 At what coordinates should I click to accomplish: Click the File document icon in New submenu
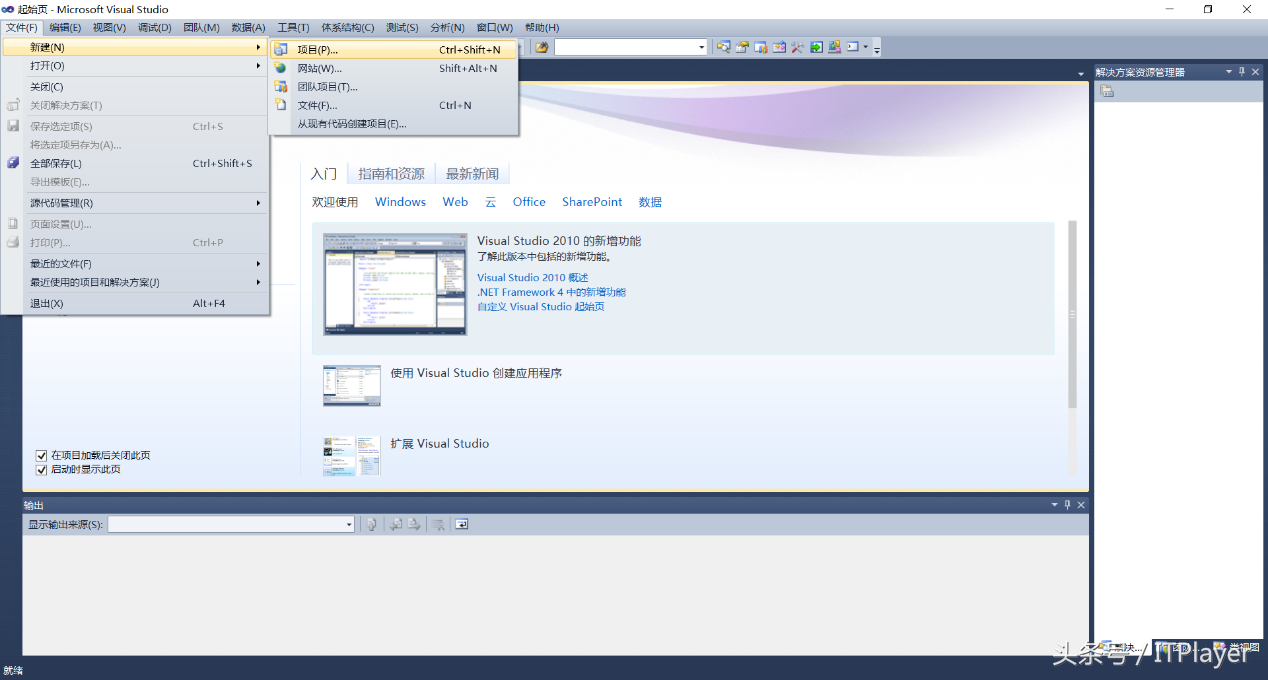281,105
